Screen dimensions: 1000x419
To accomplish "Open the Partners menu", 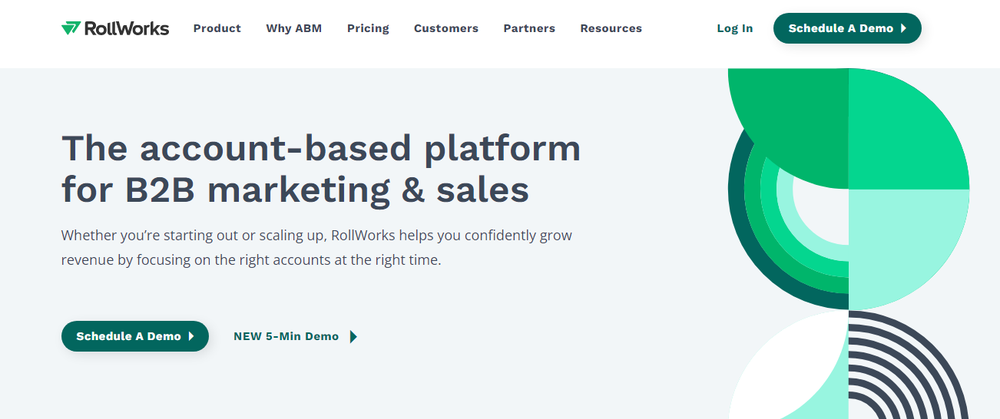I will click(x=529, y=28).
